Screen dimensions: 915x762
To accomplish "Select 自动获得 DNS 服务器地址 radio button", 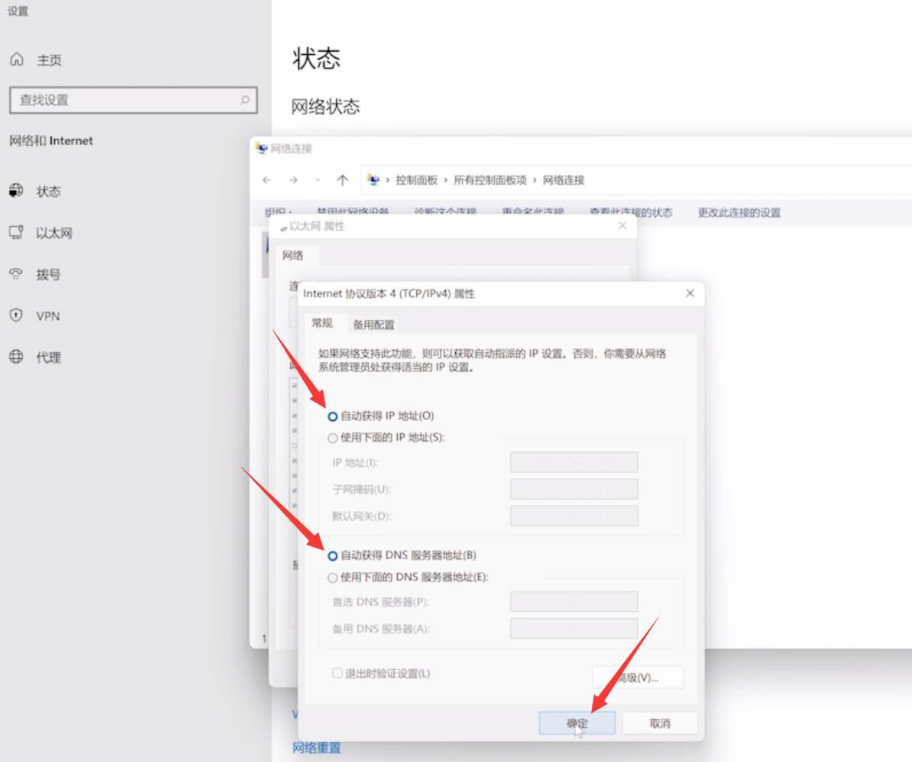I will coord(333,556).
